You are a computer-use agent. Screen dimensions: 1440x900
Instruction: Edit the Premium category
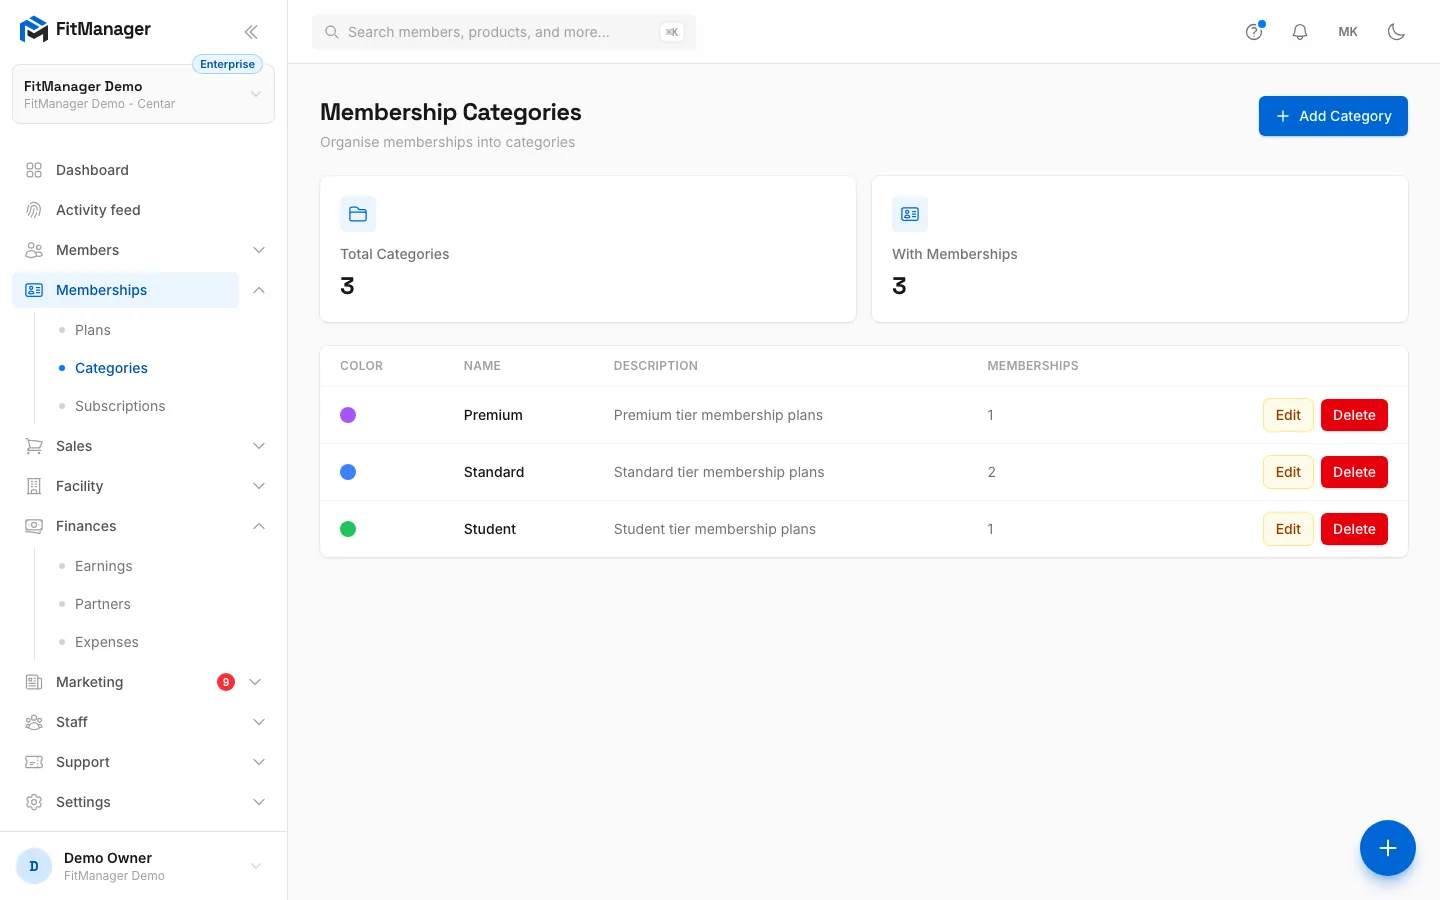(x=1288, y=415)
